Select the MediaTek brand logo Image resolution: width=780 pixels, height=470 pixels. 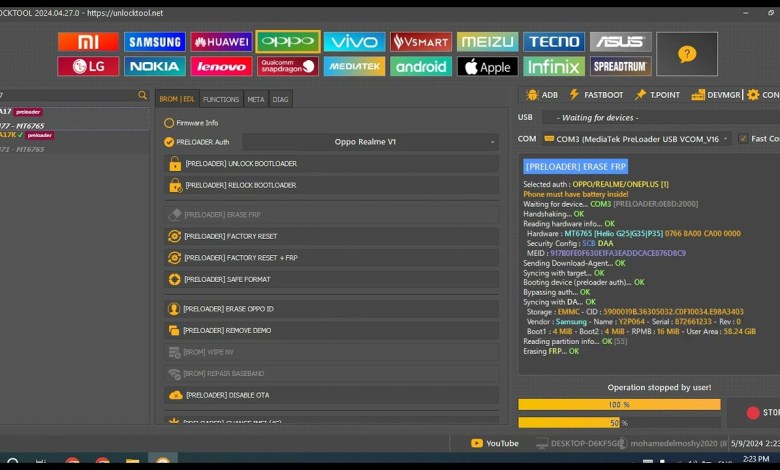coord(355,66)
